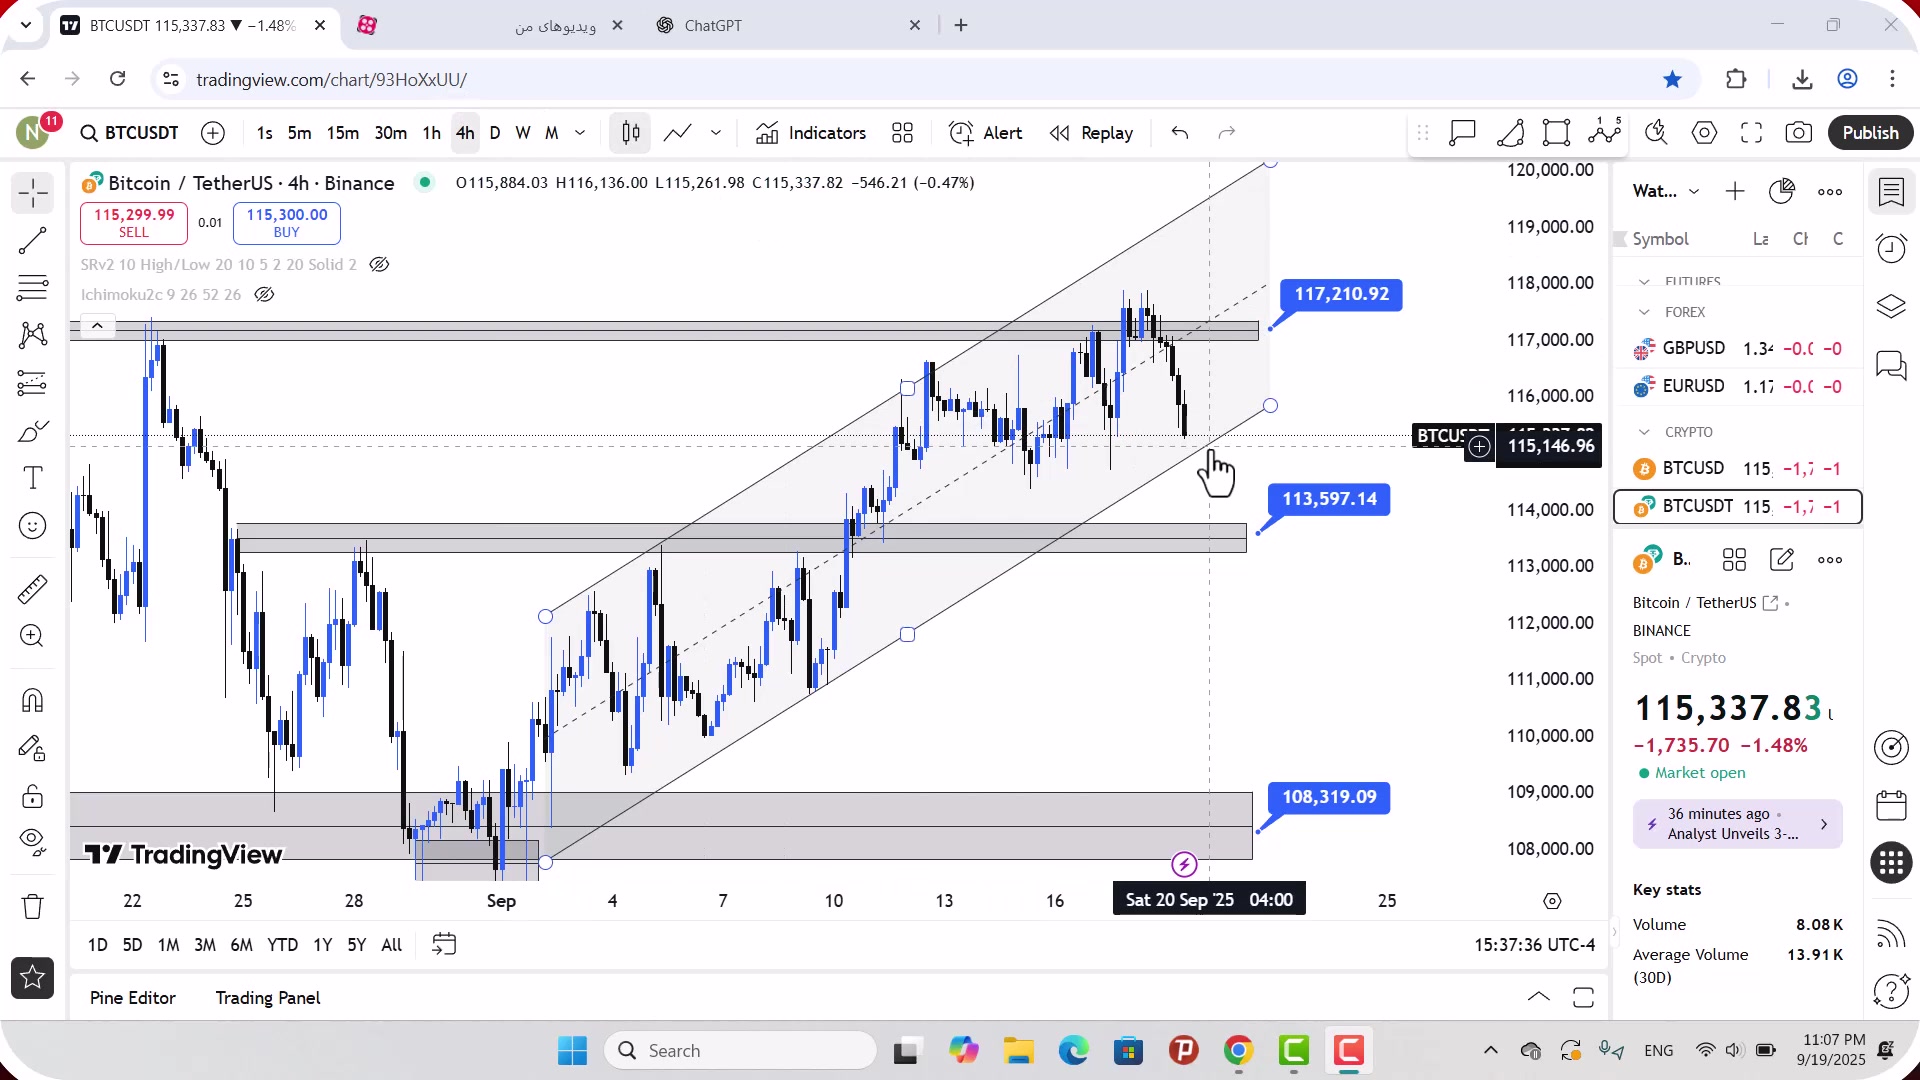This screenshot has width=1920, height=1080.
Task: Open the chart settings hexagon icon
Action: (1705, 133)
